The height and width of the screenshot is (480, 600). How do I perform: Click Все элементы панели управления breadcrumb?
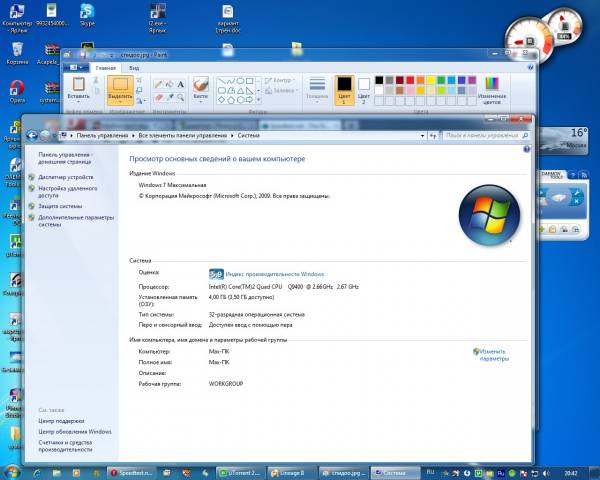183,136
